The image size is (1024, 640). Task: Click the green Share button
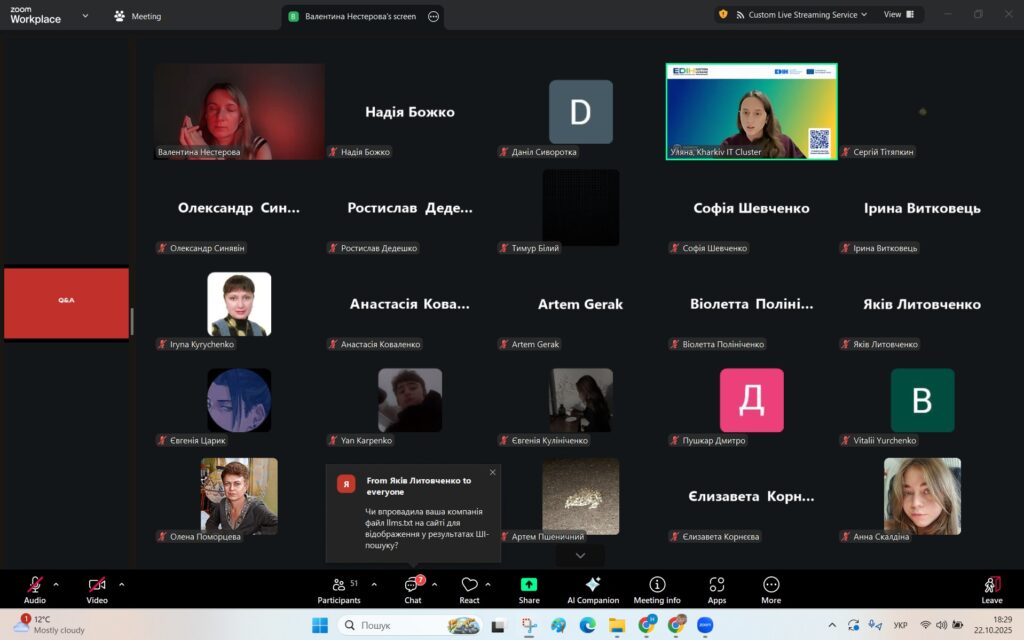[x=529, y=588]
